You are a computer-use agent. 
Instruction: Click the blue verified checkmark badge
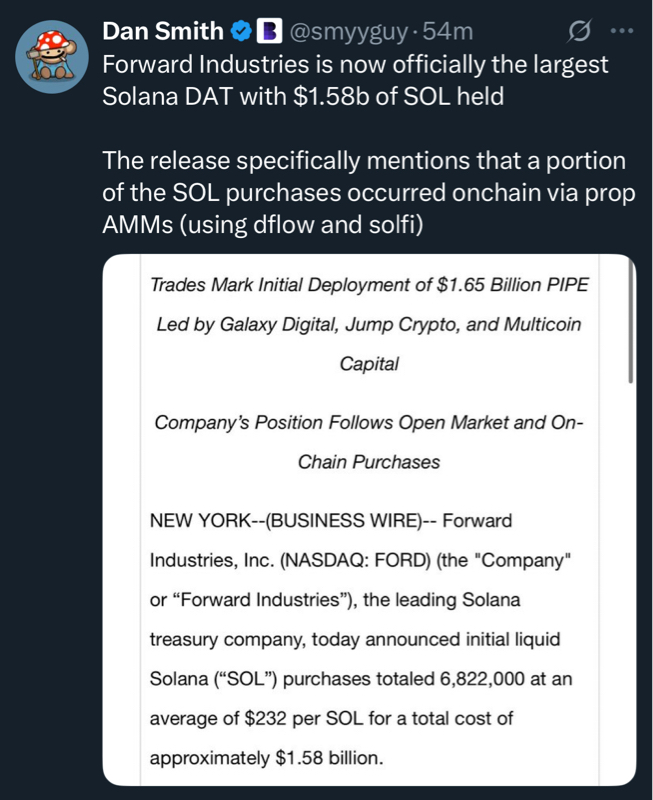(x=242, y=32)
